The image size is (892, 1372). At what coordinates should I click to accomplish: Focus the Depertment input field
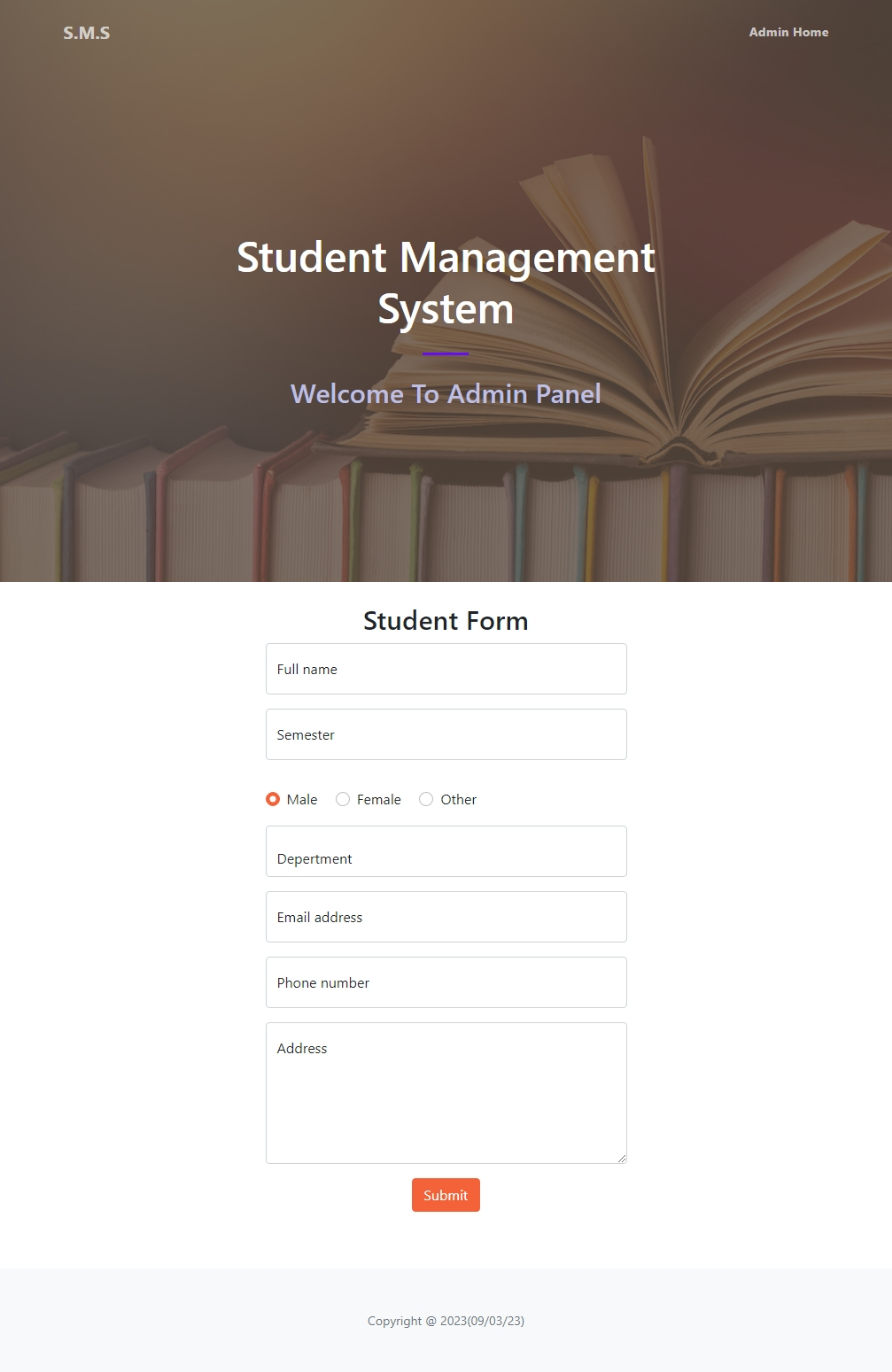click(445, 851)
